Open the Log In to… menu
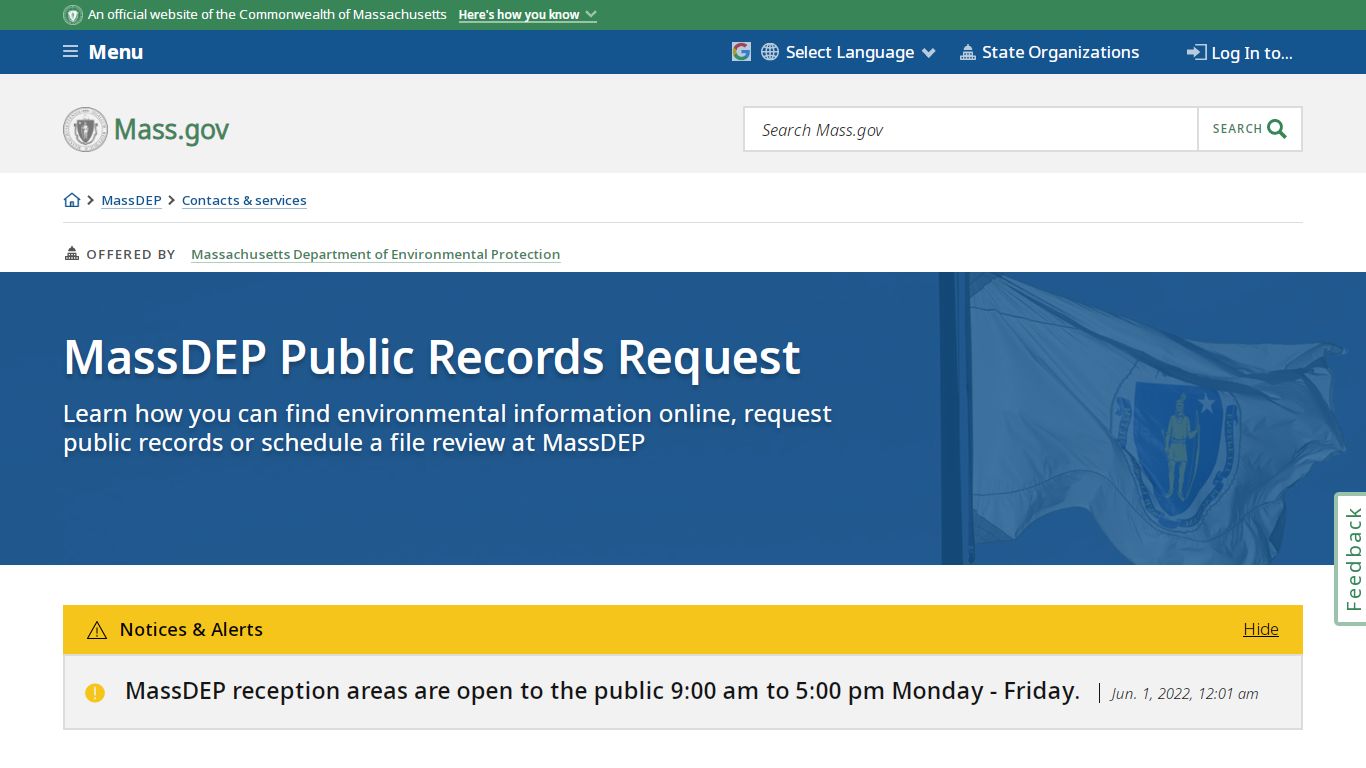The width and height of the screenshot is (1366, 768). tap(1252, 53)
